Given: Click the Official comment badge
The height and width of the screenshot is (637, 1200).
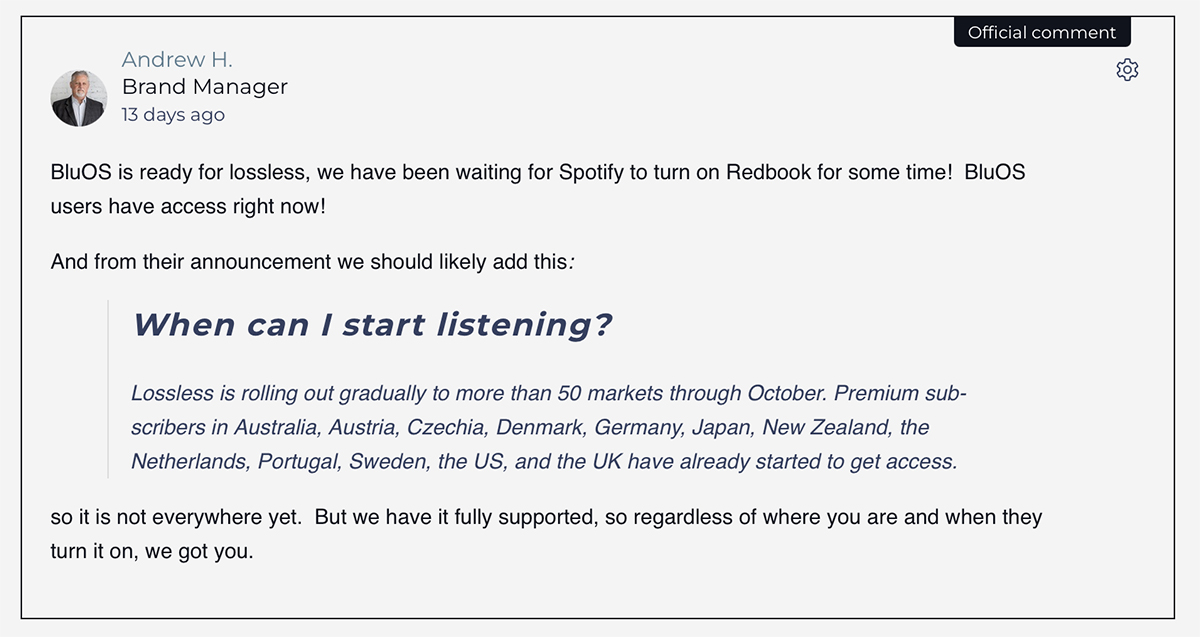Looking at the screenshot, I should 1041,32.
